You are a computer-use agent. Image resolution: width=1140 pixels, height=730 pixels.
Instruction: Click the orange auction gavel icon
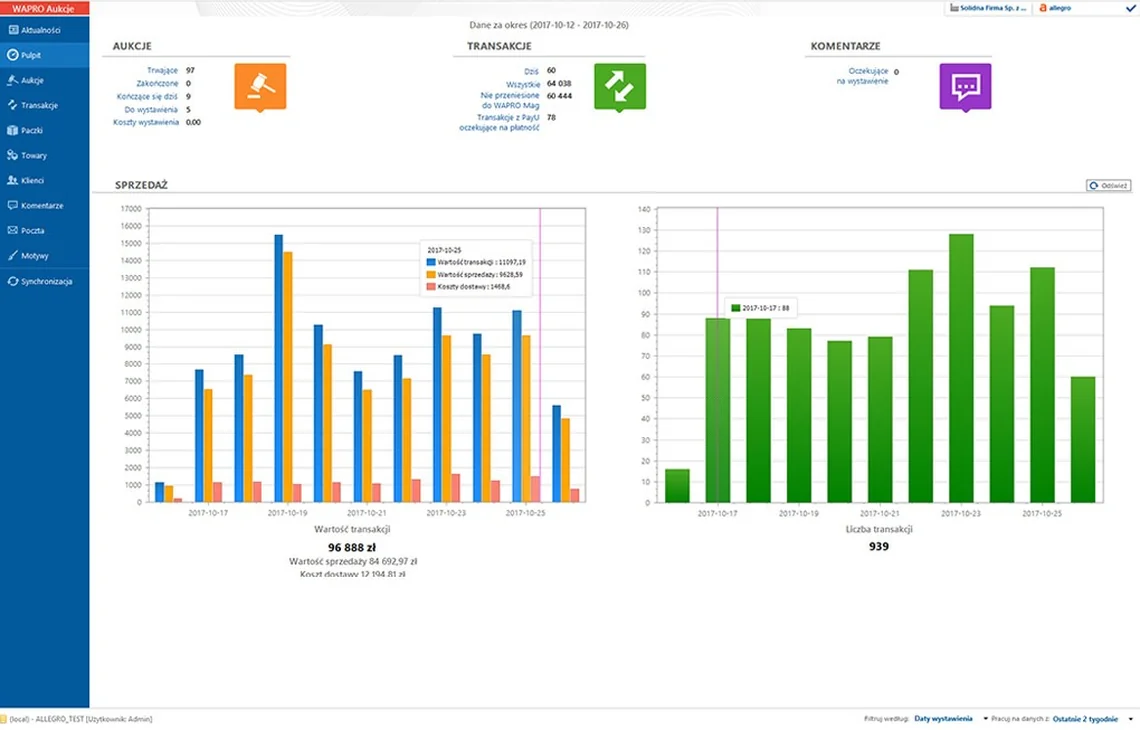pyautogui.click(x=260, y=87)
